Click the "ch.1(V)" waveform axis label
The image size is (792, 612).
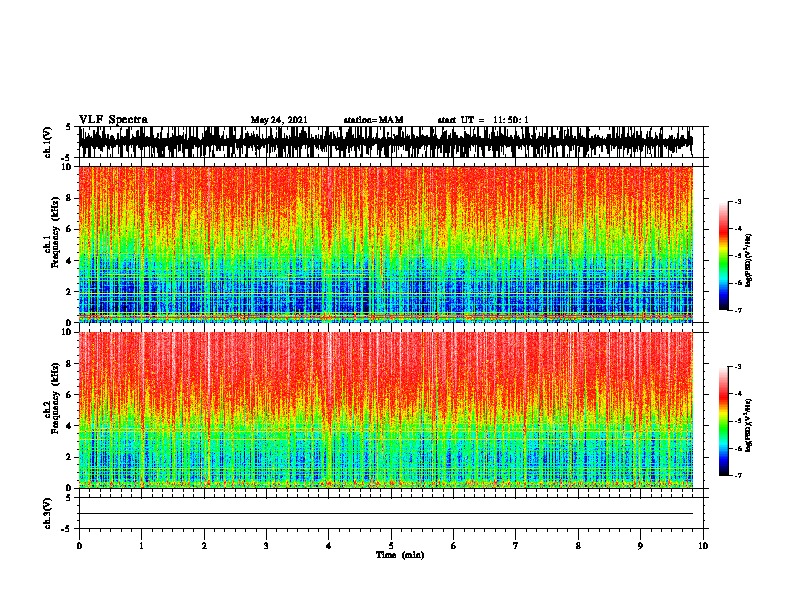48,142
